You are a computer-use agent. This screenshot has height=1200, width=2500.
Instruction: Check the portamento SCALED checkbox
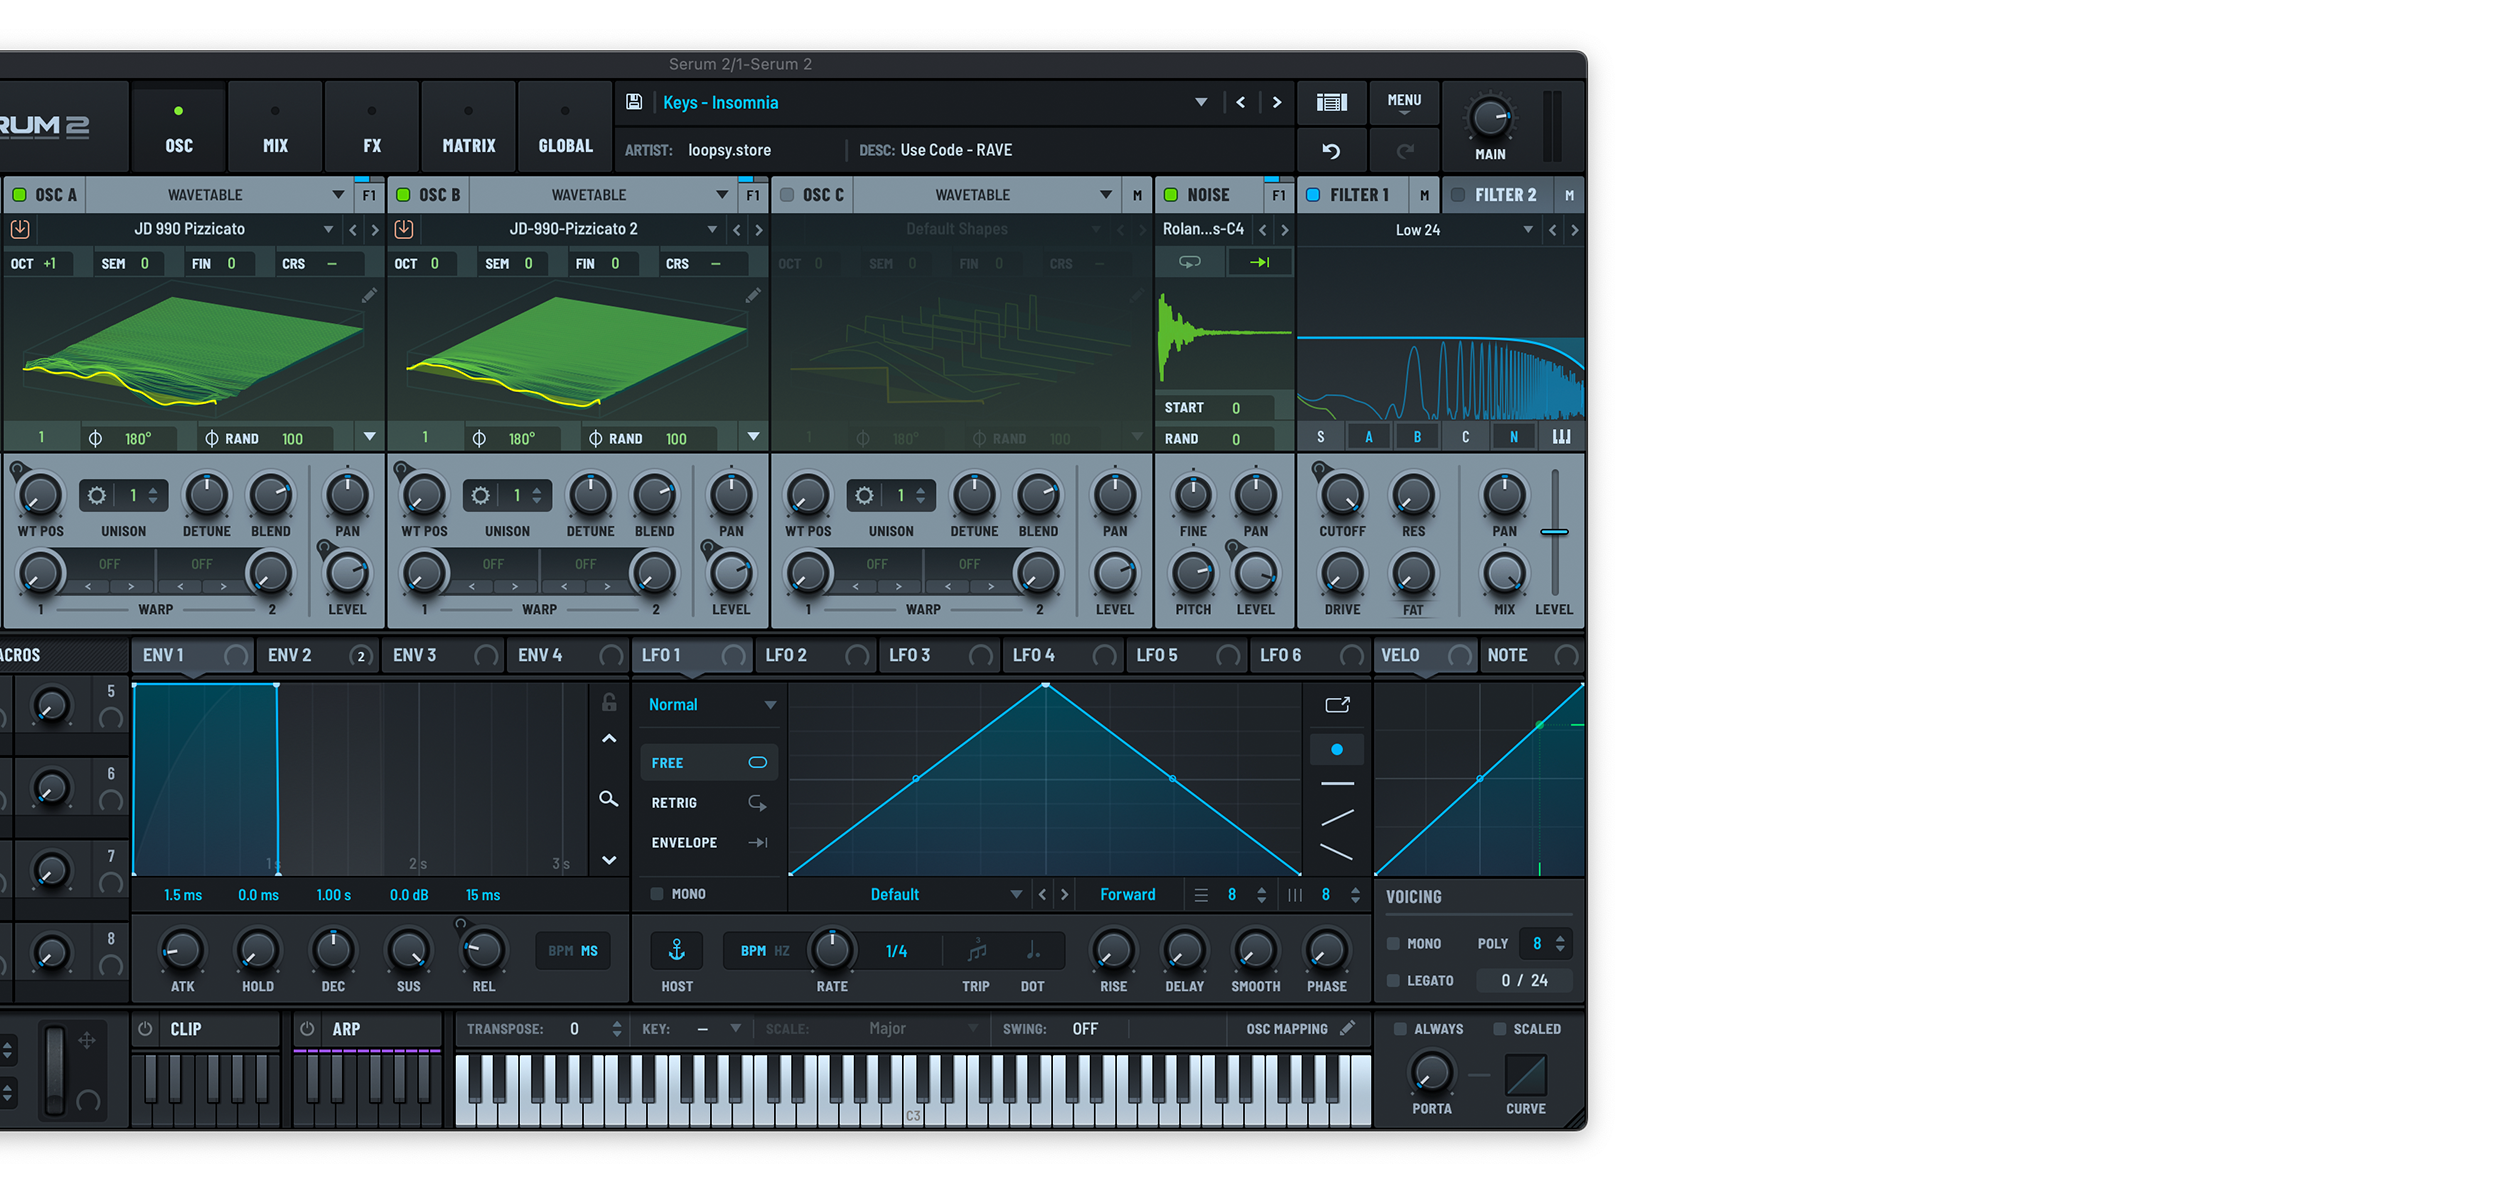(1499, 1029)
